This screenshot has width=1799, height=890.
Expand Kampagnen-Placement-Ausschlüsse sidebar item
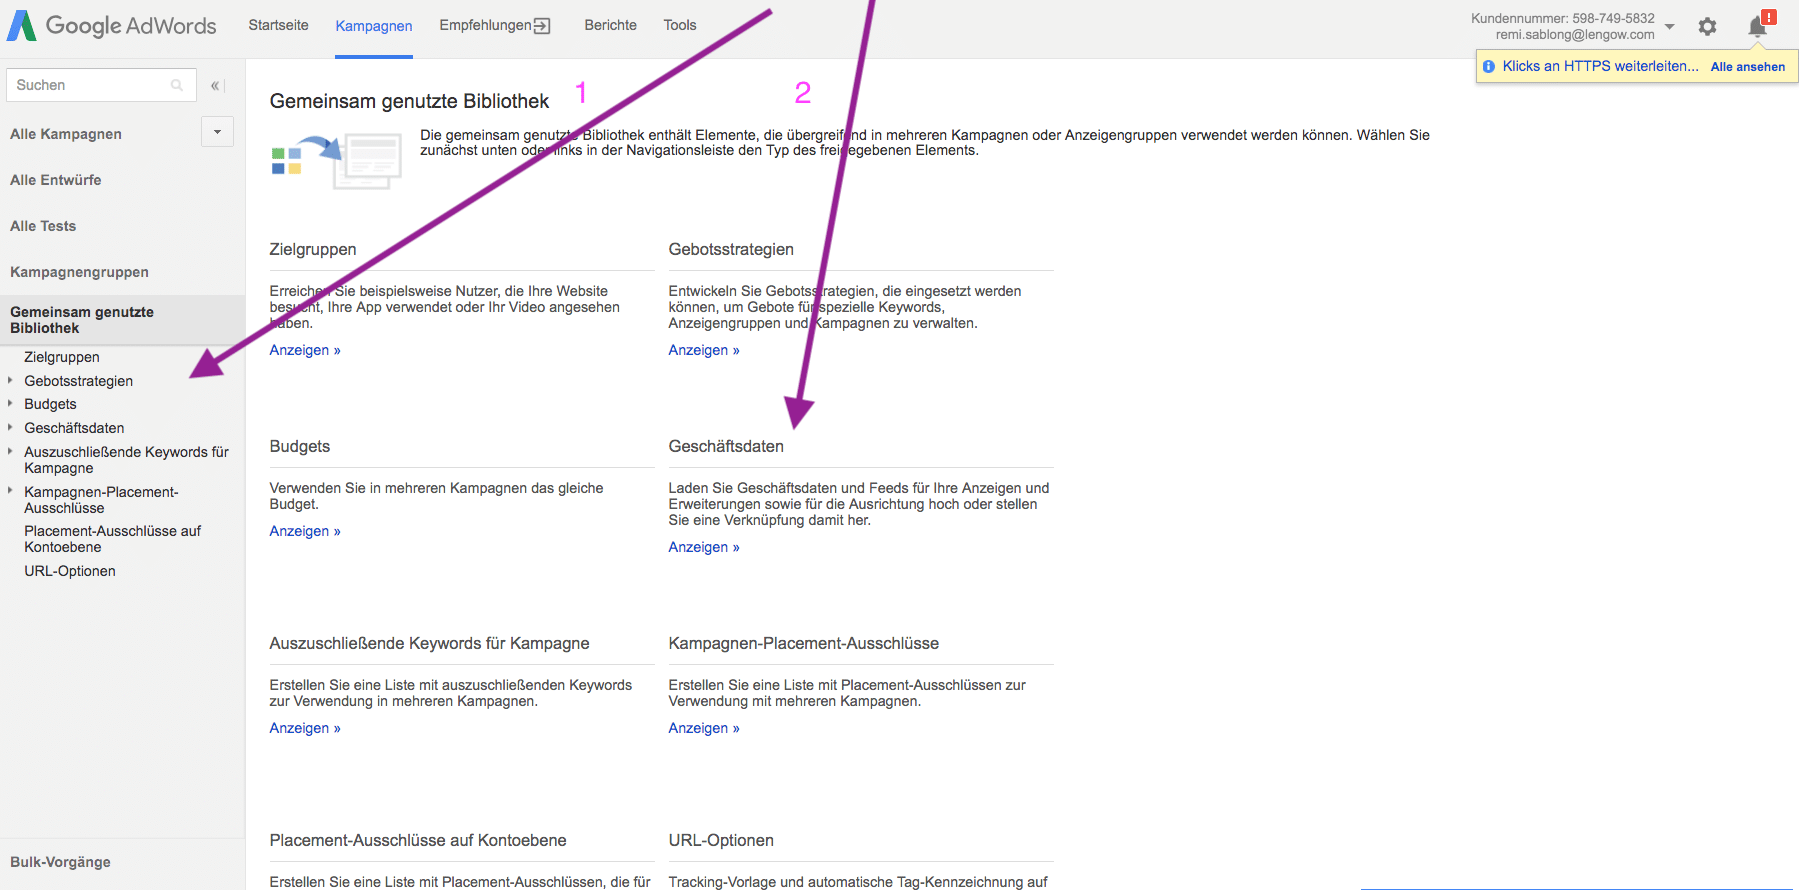(10, 491)
